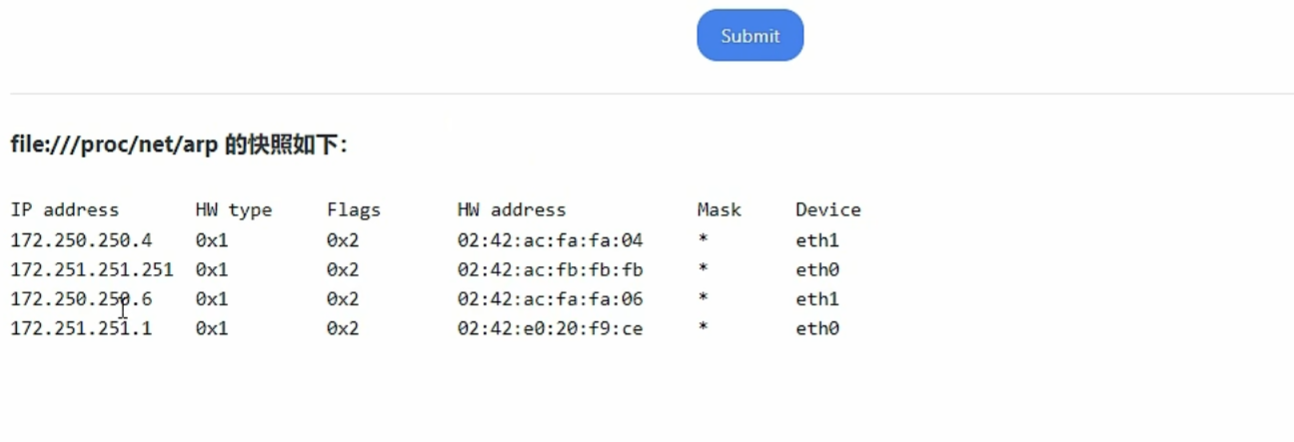1294x442 pixels.
Task: Click eth1 in the 172.250.250.4 row
Action: [817, 240]
